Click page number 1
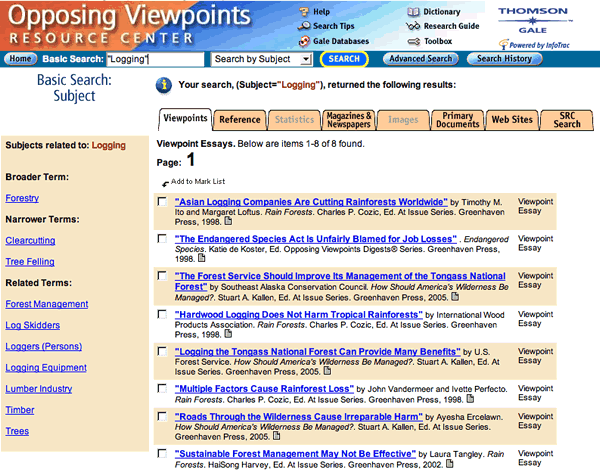Image resolution: width=600 pixels, height=473 pixels. click(x=191, y=160)
